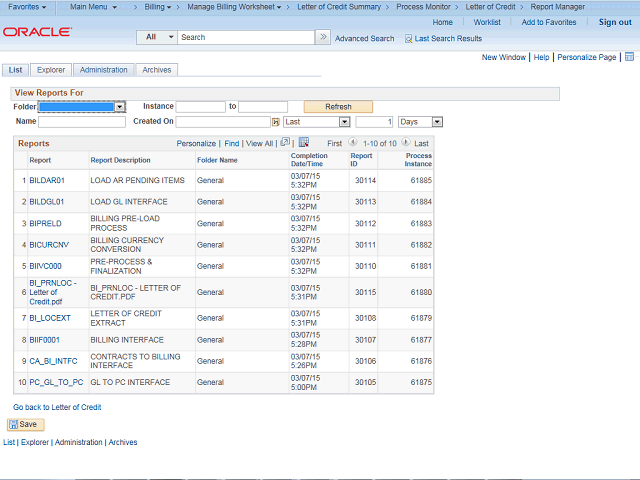Switch to the Explorer tab
The image size is (640, 480).
point(51,70)
